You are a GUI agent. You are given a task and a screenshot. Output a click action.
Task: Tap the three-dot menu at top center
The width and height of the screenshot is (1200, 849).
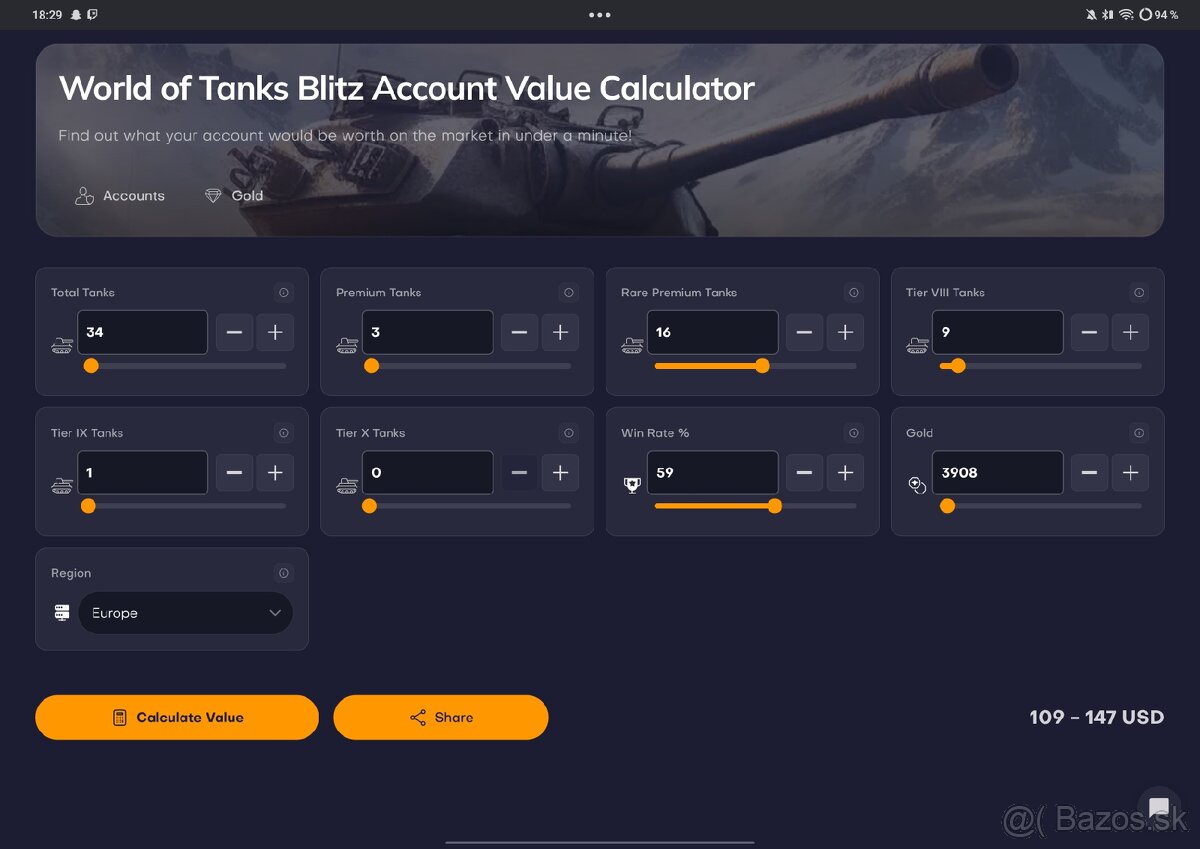[x=599, y=15]
